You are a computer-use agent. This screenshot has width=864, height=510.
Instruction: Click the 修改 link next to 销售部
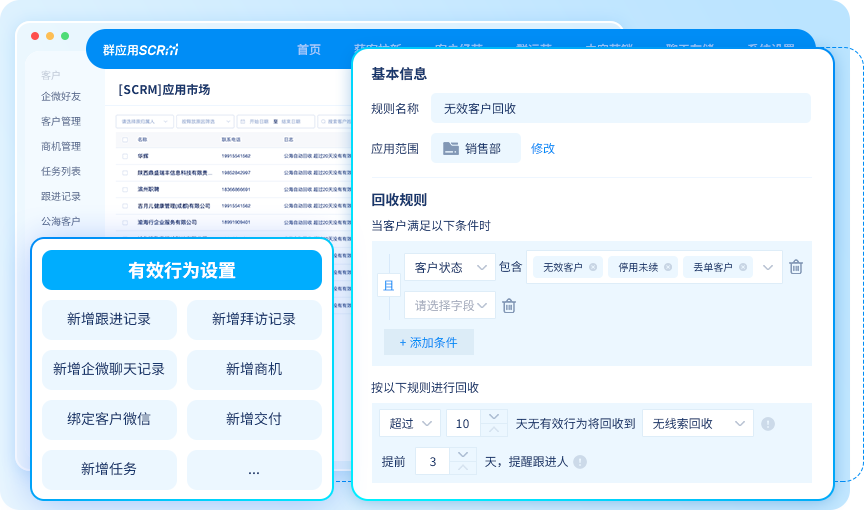[x=543, y=148]
